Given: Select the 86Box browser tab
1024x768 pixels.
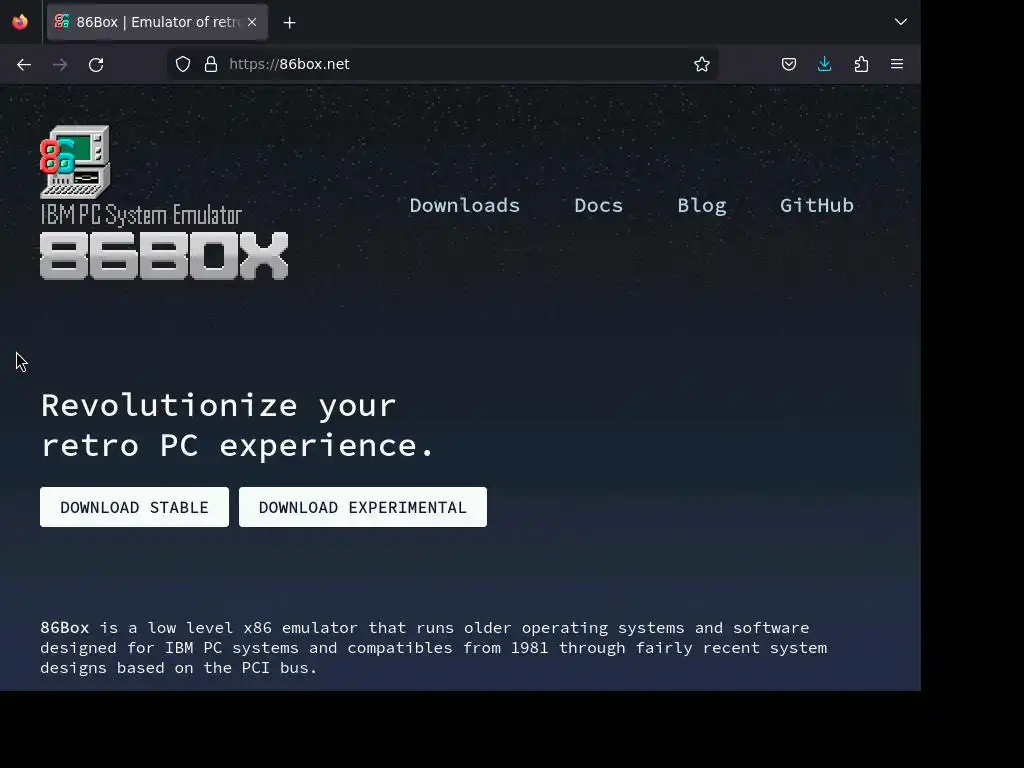Looking at the screenshot, I should pos(157,22).
